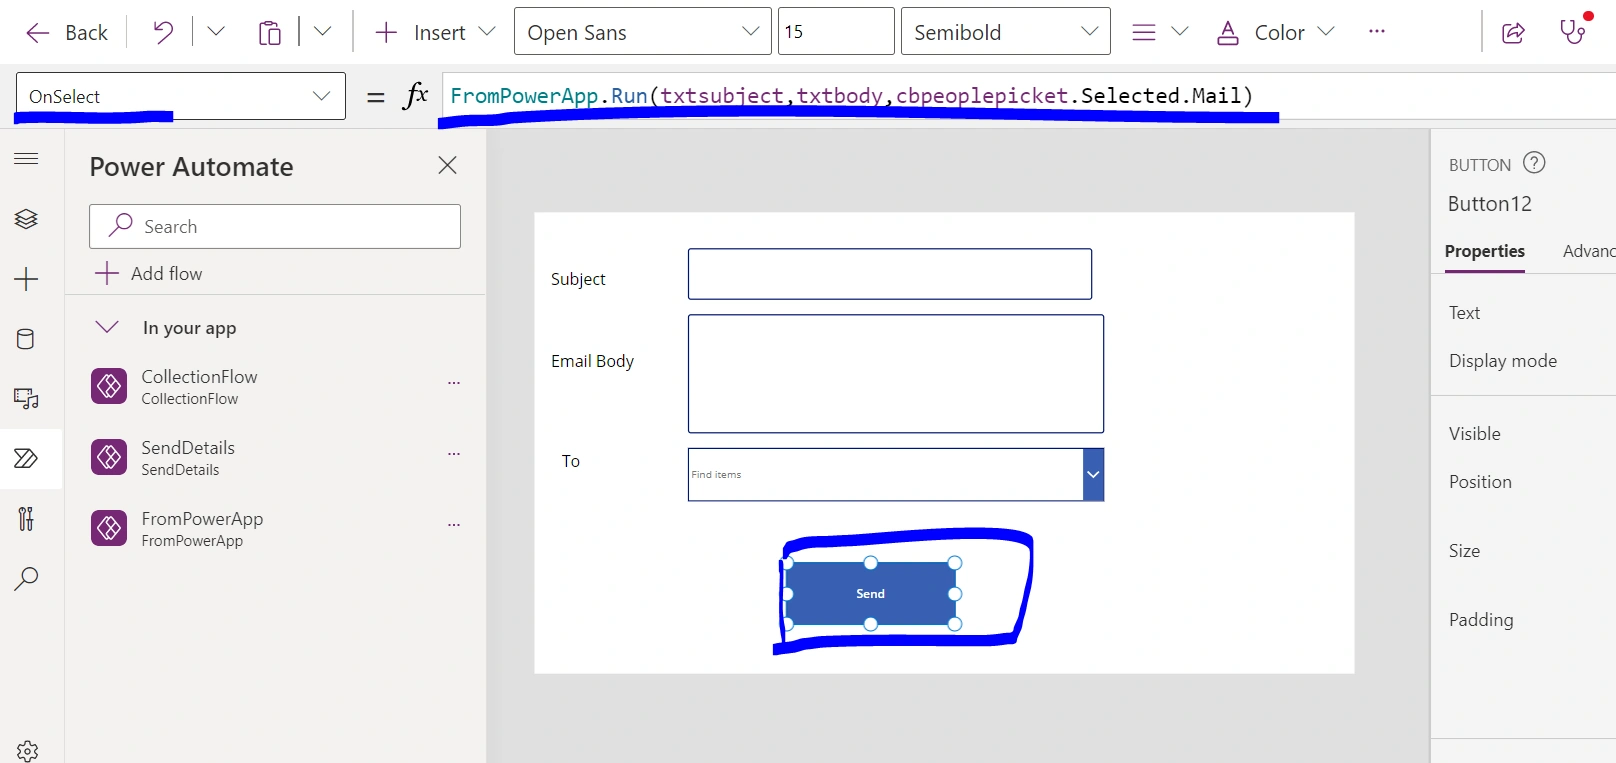Screen dimensions: 1616x763
Task: Open the App checker stethoscope icon
Action: click(1573, 32)
